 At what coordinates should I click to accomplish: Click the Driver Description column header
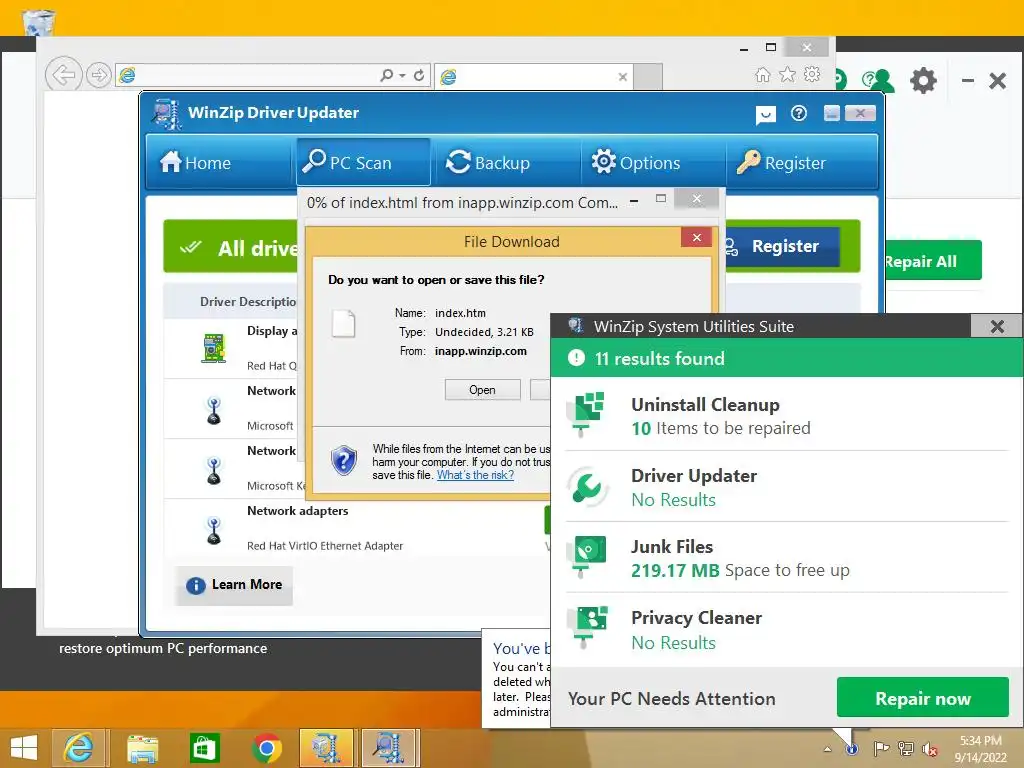pyautogui.click(x=248, y=302)
